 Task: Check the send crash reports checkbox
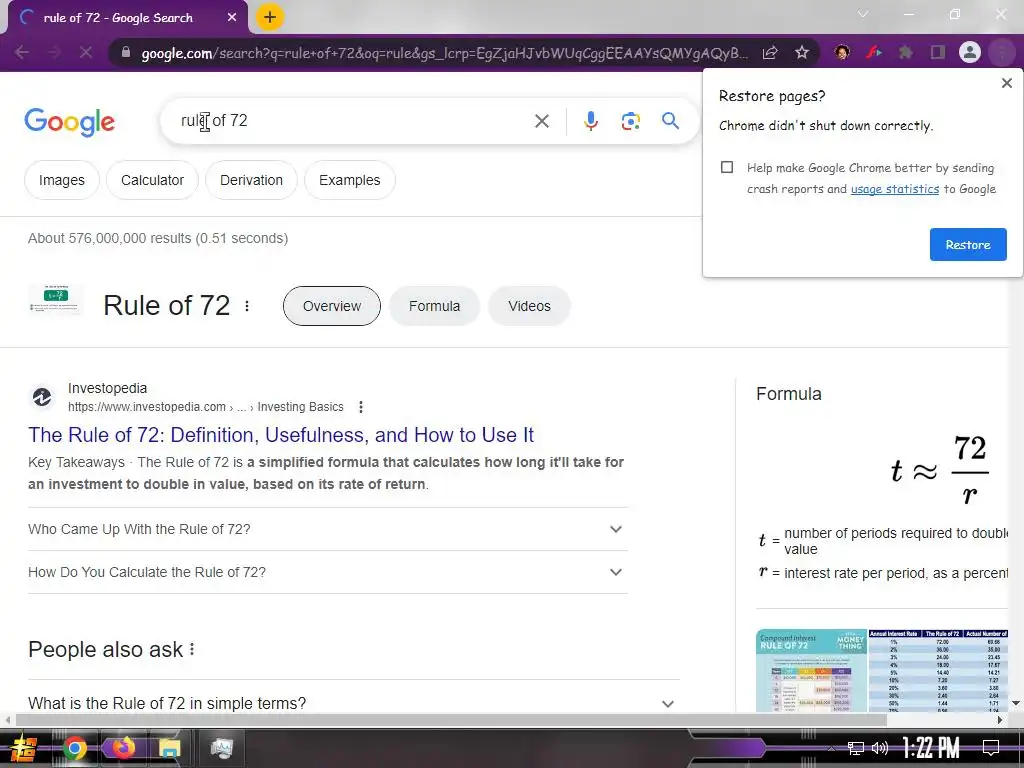[x=727, y=167]
